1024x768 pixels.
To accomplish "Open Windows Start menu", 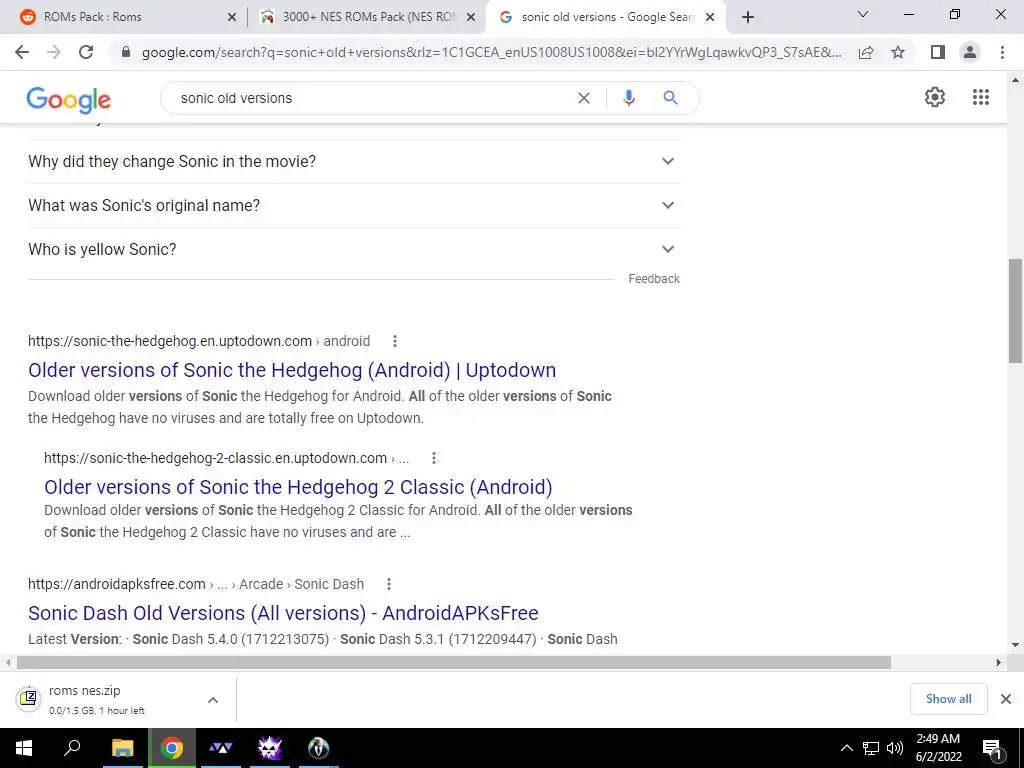I will [x=24, y=748].
